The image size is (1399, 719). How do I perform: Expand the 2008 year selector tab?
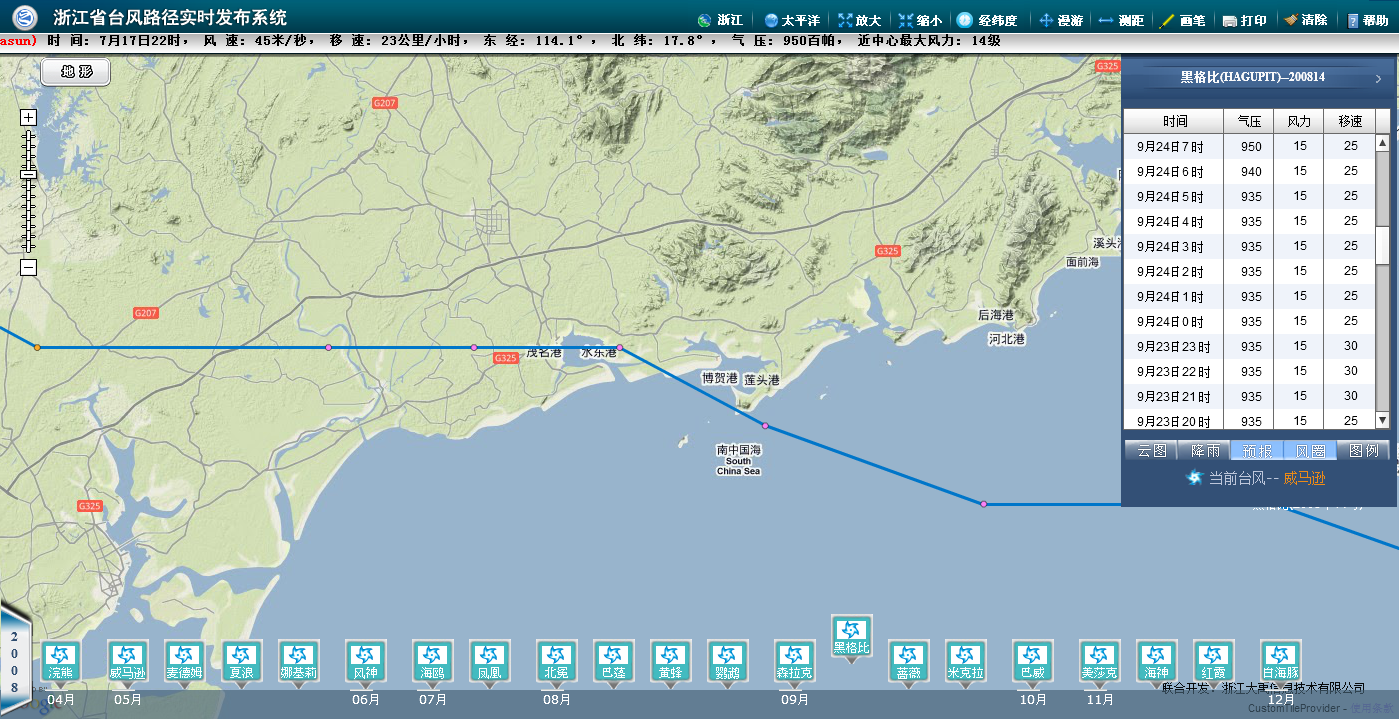pos(14,661)
